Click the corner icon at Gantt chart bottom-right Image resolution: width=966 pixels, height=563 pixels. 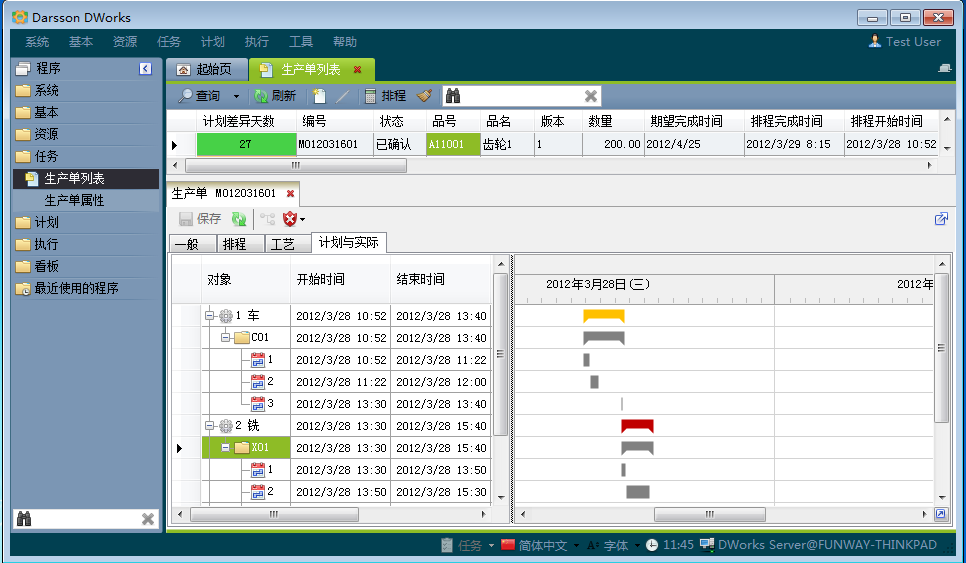pyautogui.click(x=941, y=515)
